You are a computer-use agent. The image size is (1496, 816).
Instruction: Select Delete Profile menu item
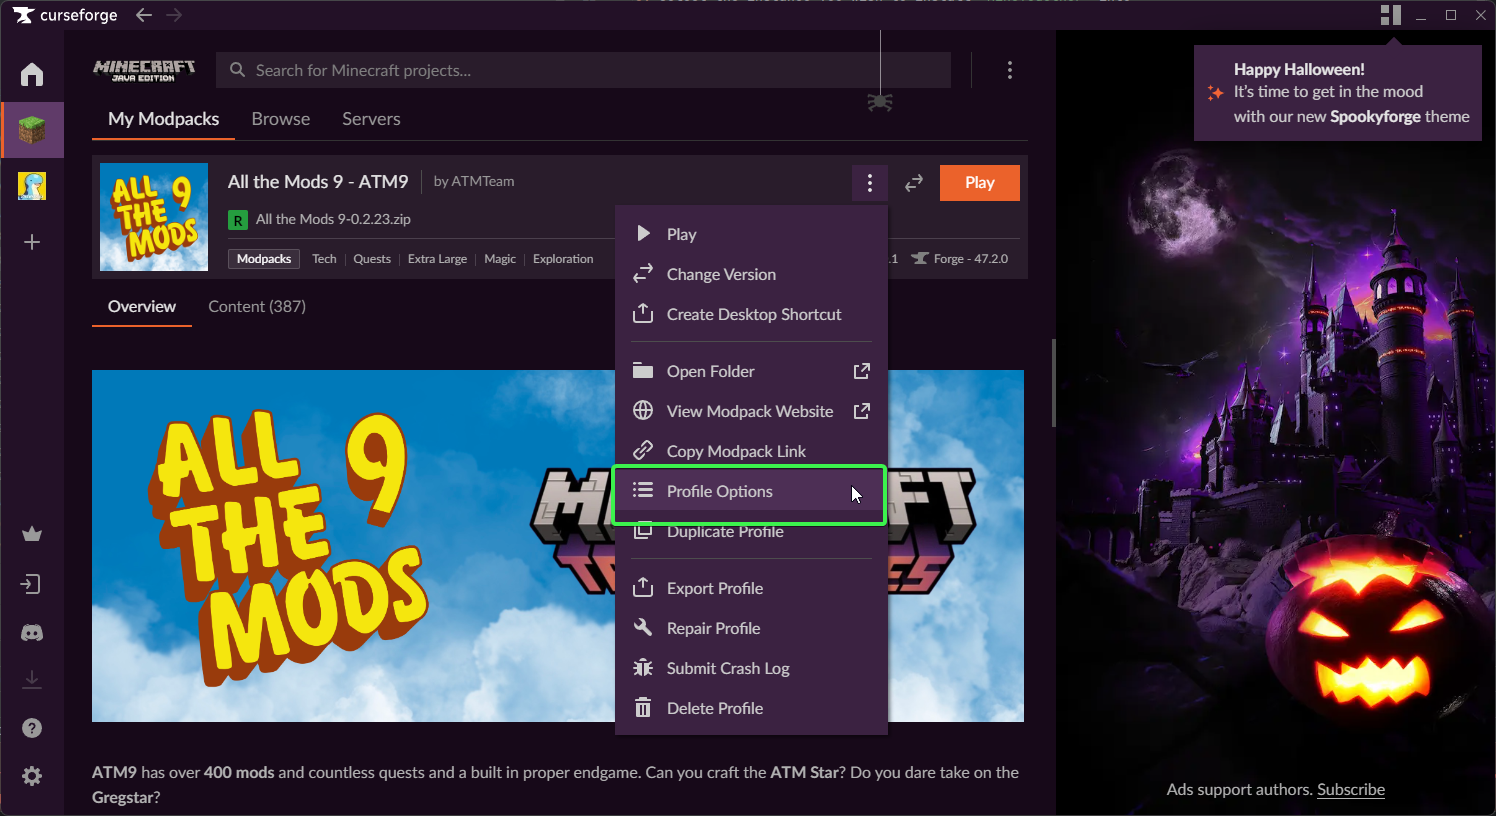click(x=751, y=708)
